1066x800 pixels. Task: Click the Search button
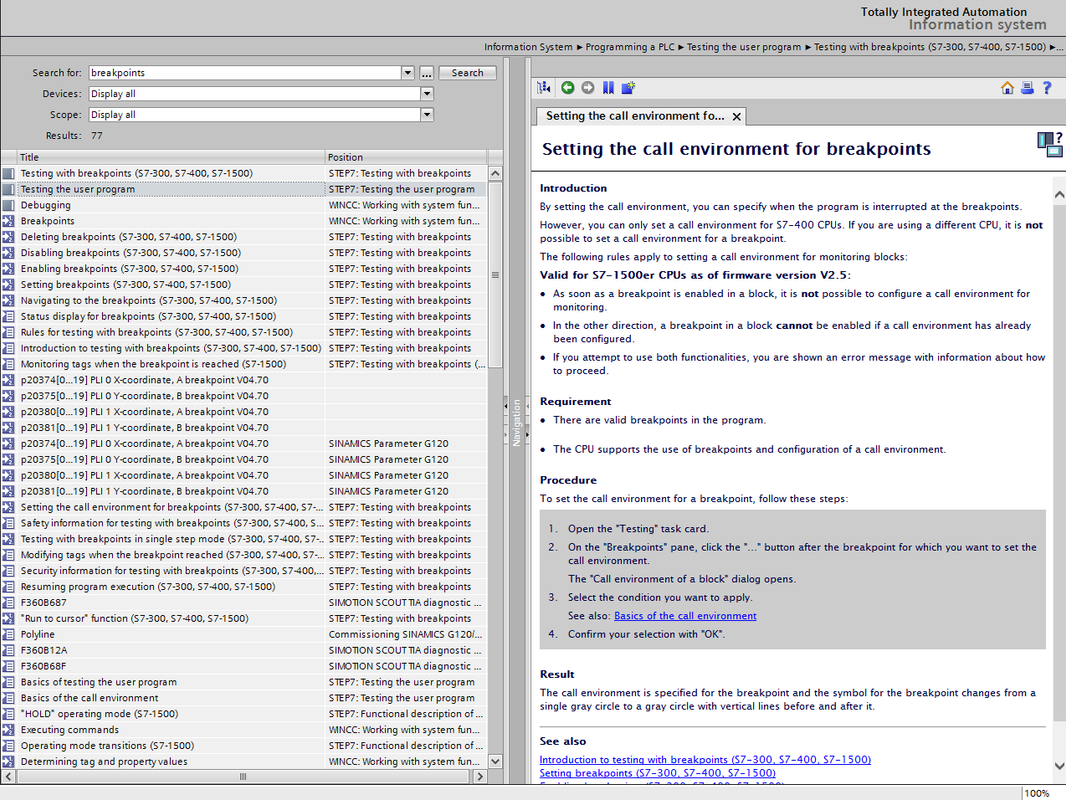[x=468, y=73]
